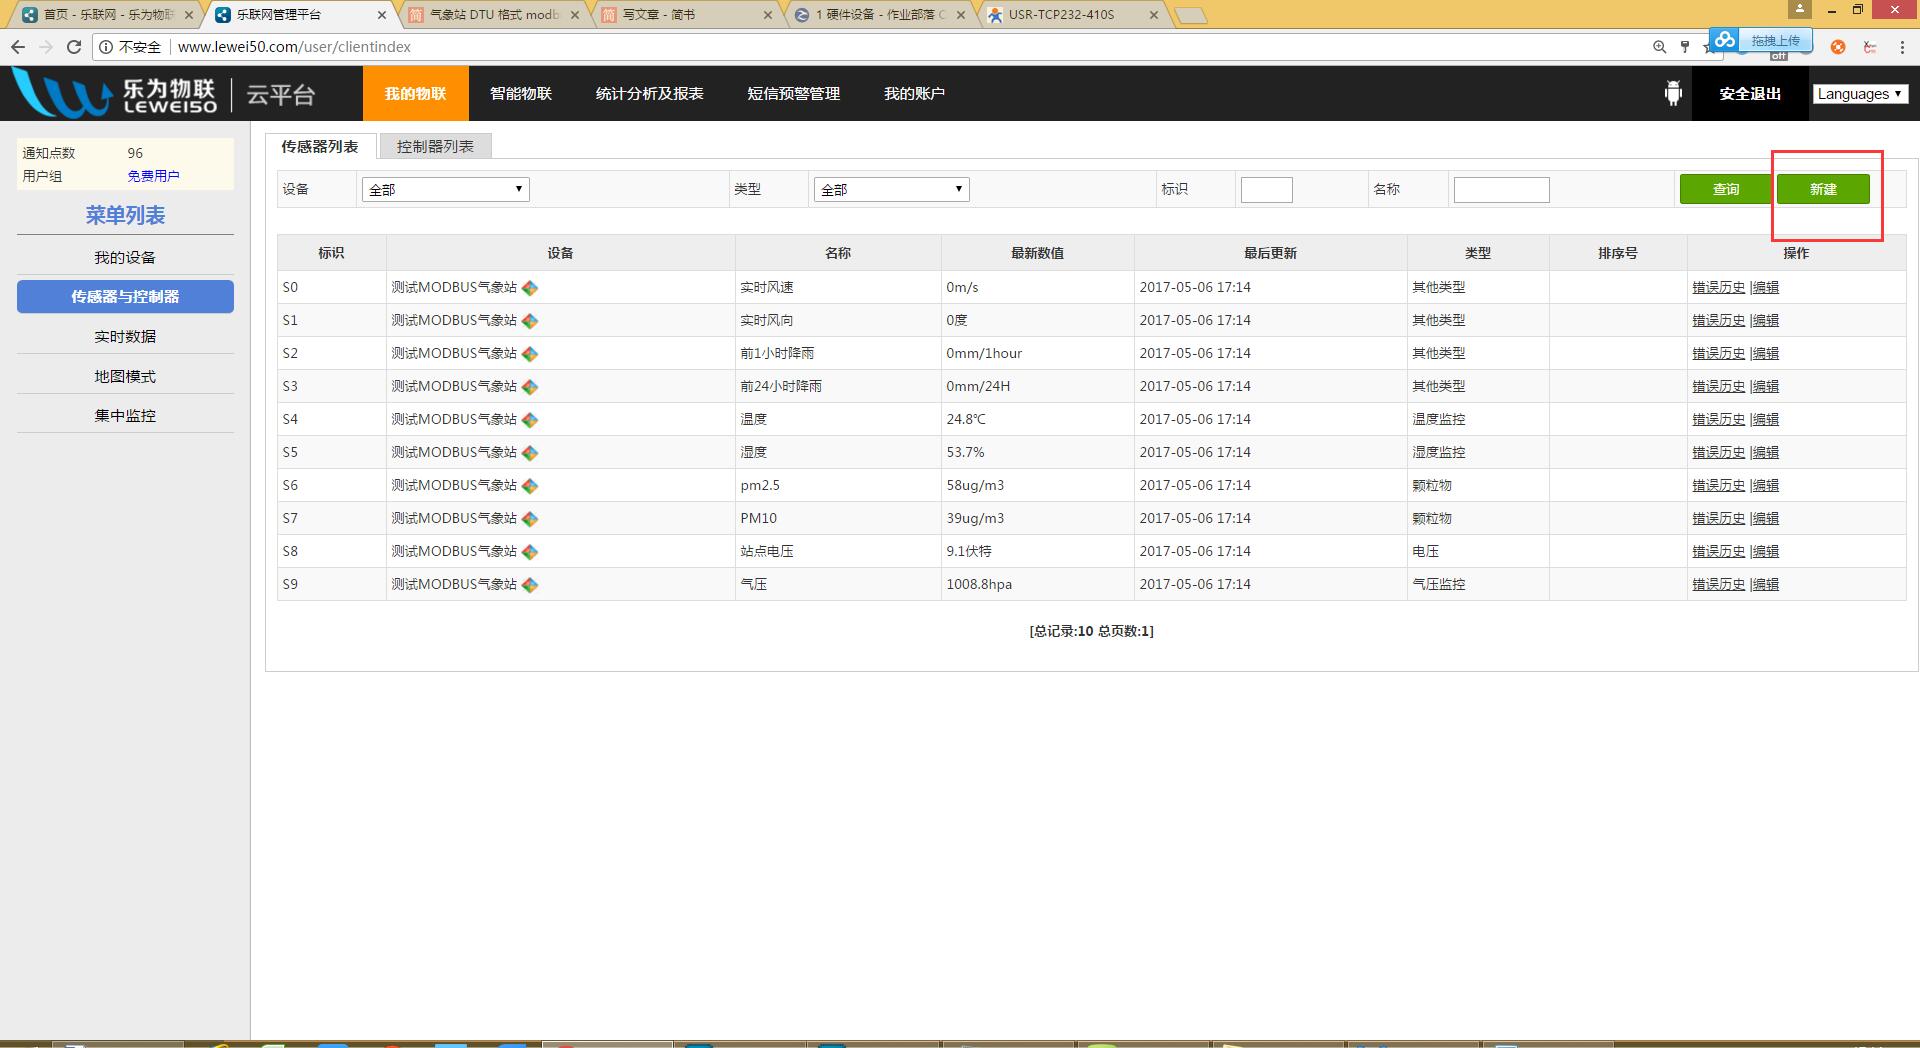1920x1048 pixels.
Task: Open 统计分析及报表 menu
Action: coord(650,94)
